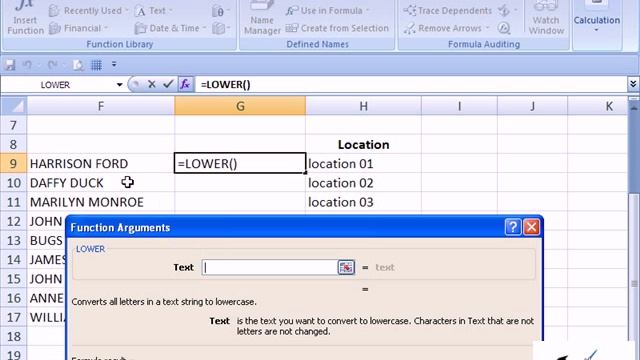This screenshot has height=360, width=640.
Task: Click the grid table icon in quick toolbar
Action: pyautogui.click(x=96, y=65)
